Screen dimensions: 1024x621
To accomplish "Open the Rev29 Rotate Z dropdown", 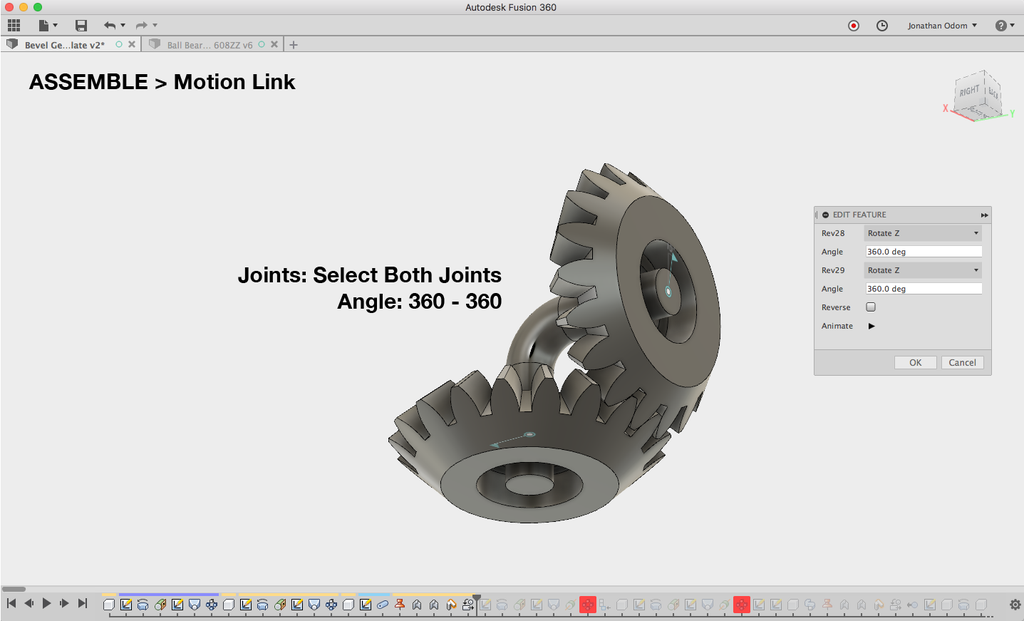I will [x=923, y=270].
